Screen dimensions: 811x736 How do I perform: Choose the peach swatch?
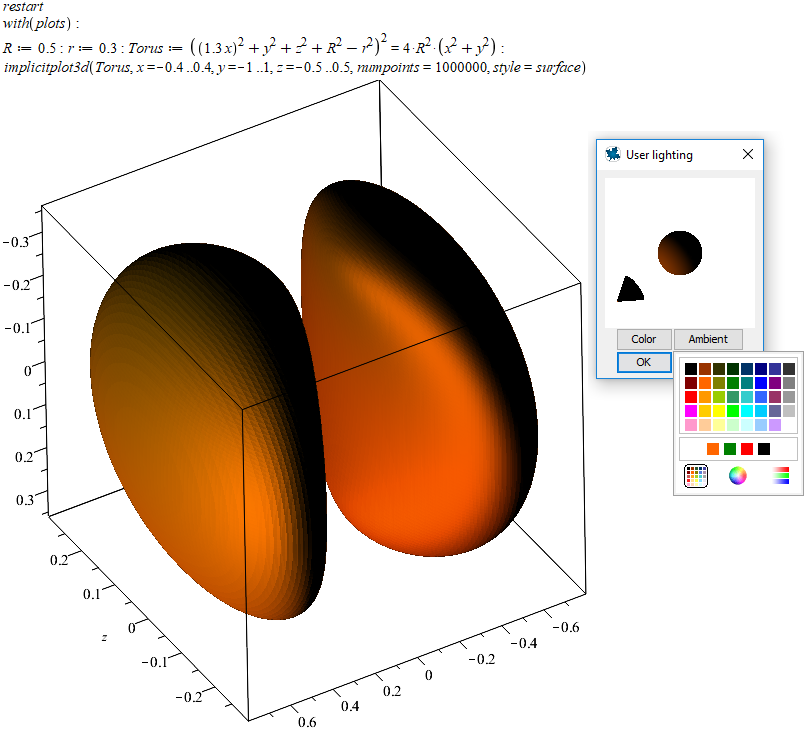coord(705,425)
